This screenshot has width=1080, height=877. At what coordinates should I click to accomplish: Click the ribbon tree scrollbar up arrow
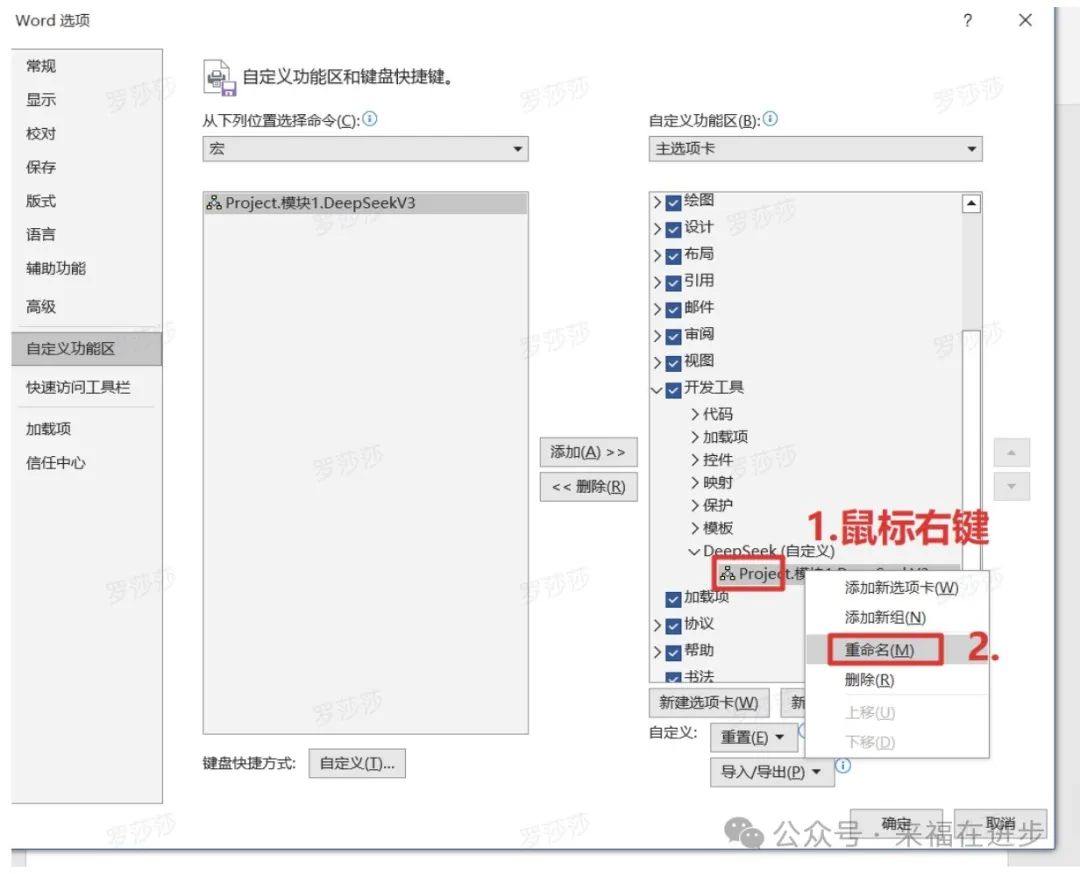click(x=971, y=203)
